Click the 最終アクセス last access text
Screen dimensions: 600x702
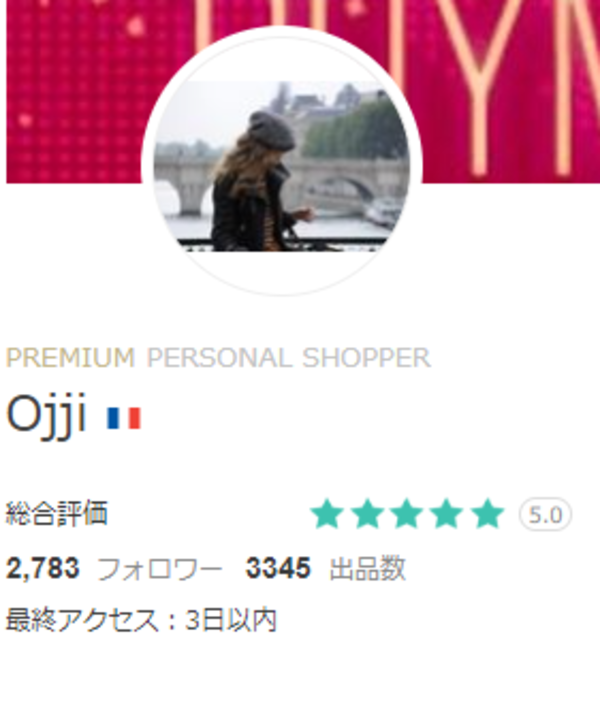pyautogui.click(x=82, y=620)
